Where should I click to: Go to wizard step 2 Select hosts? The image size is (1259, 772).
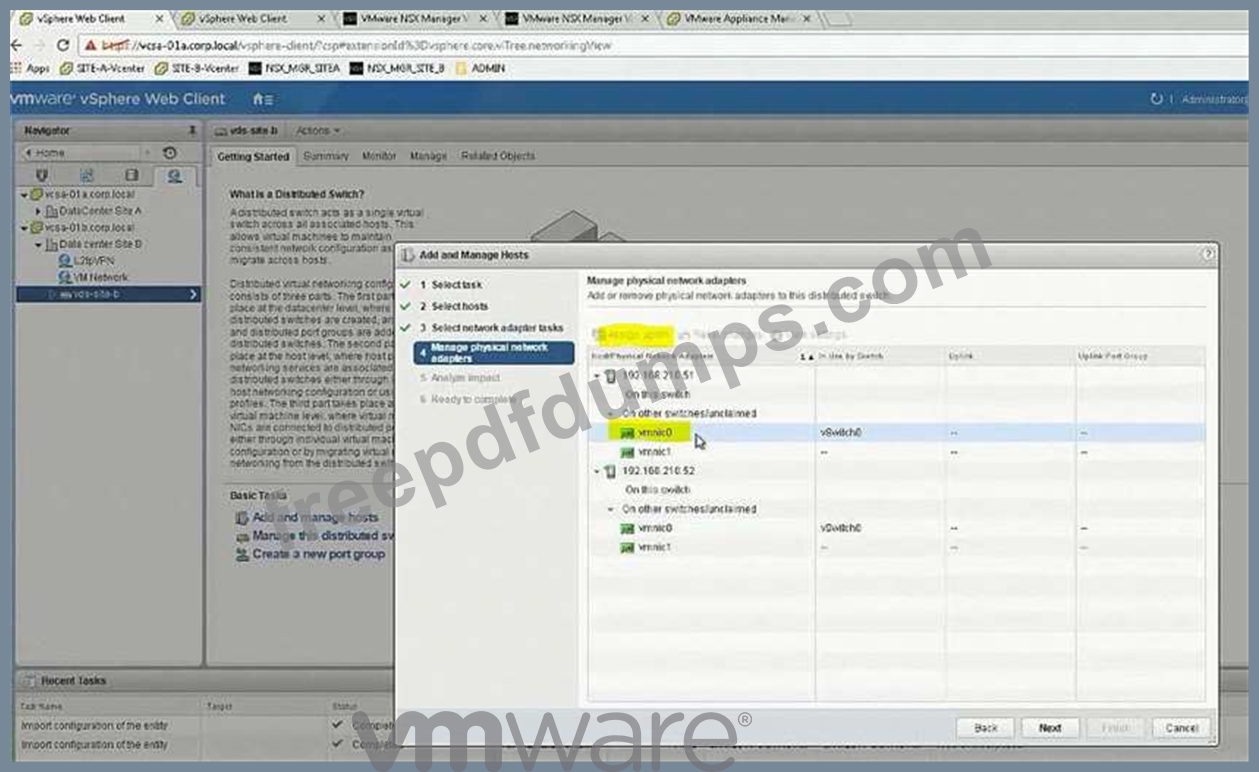pyautogui.click(x=454, y=306)
